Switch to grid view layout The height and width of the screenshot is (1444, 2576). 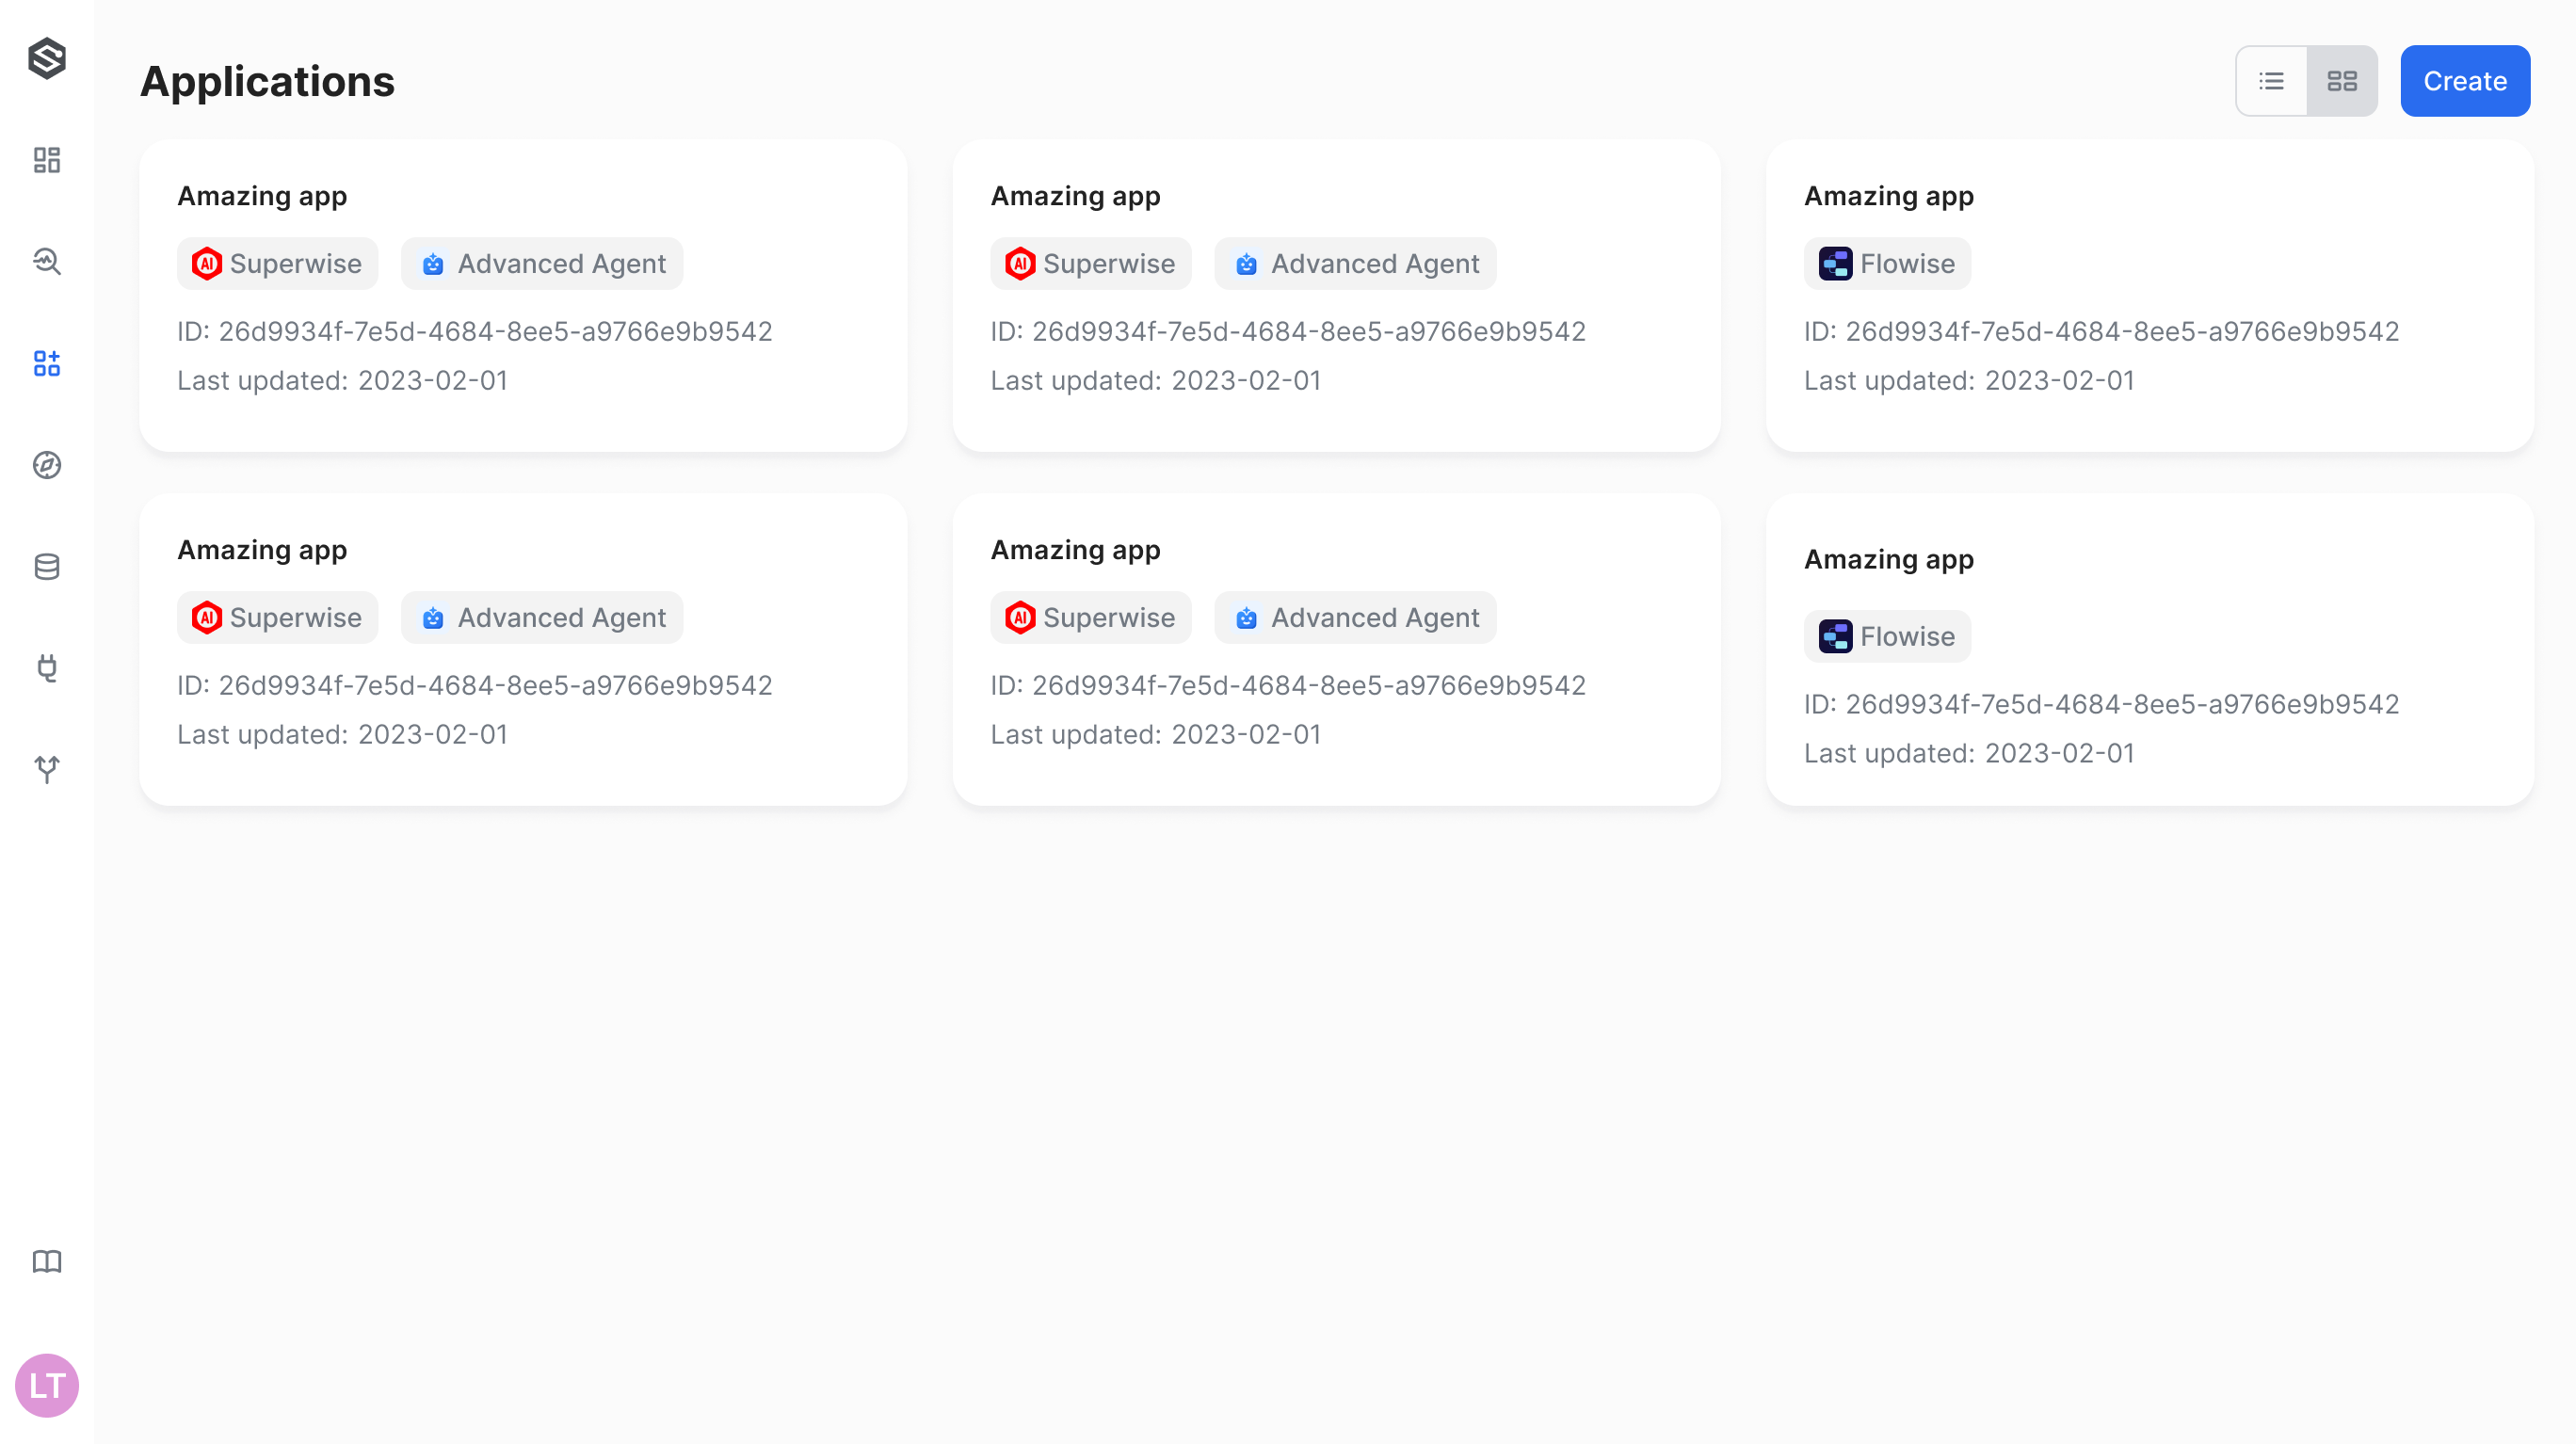[x=2342, y=81]
